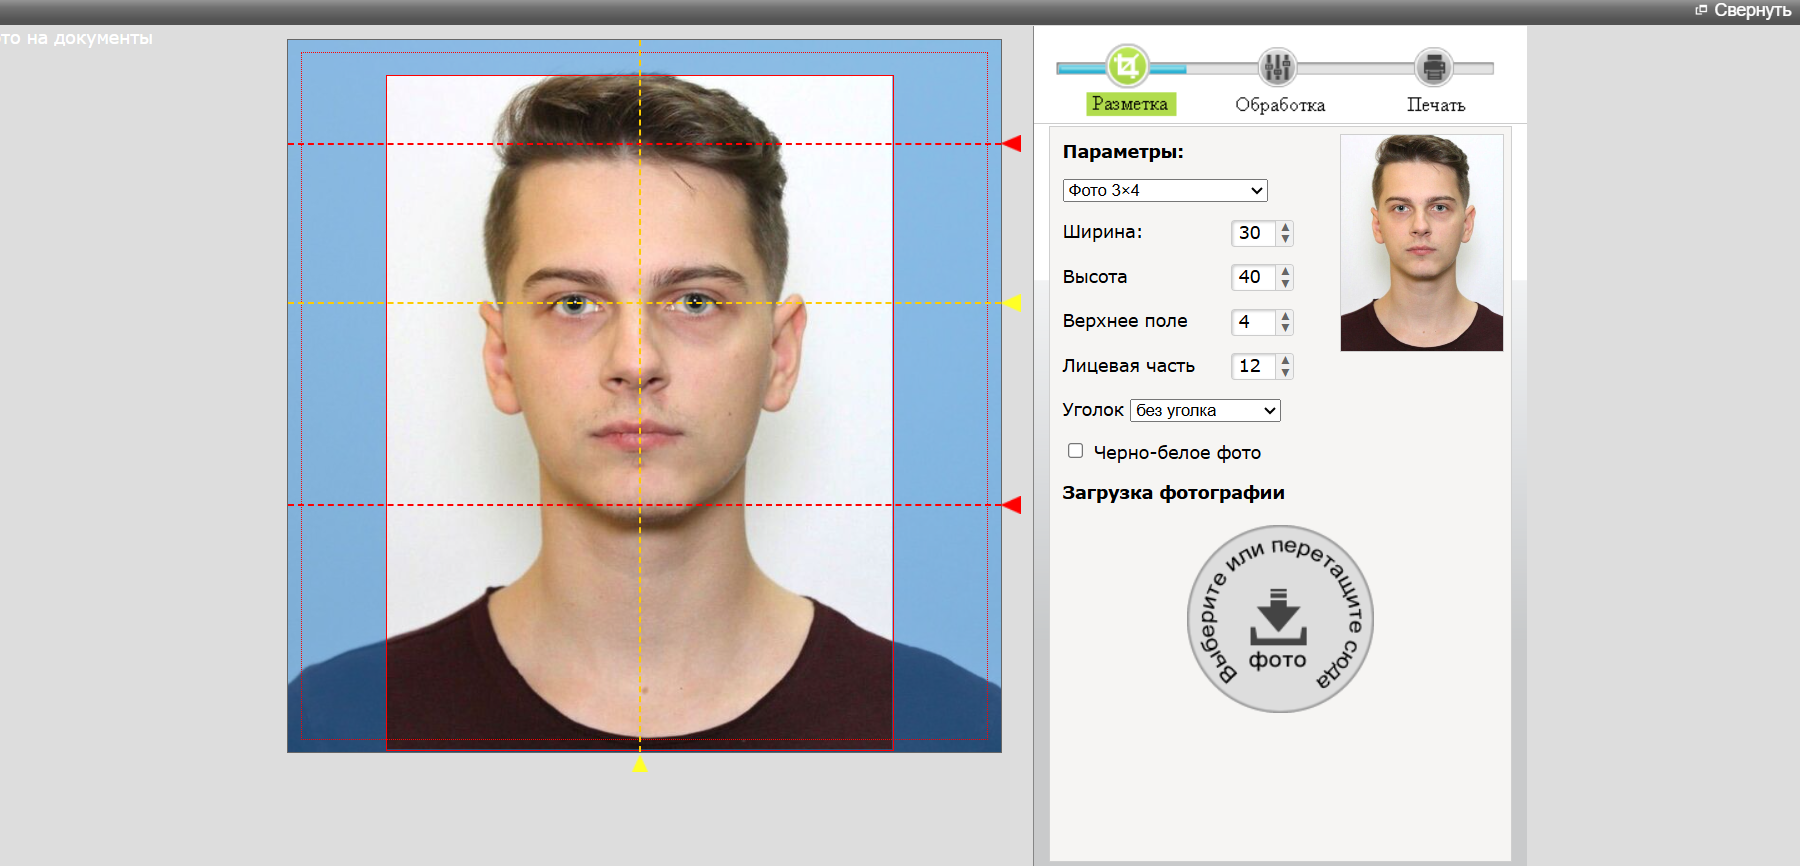Open the Обработка processing step icon
The image size is (1800, 866).
click(1277, 67)
